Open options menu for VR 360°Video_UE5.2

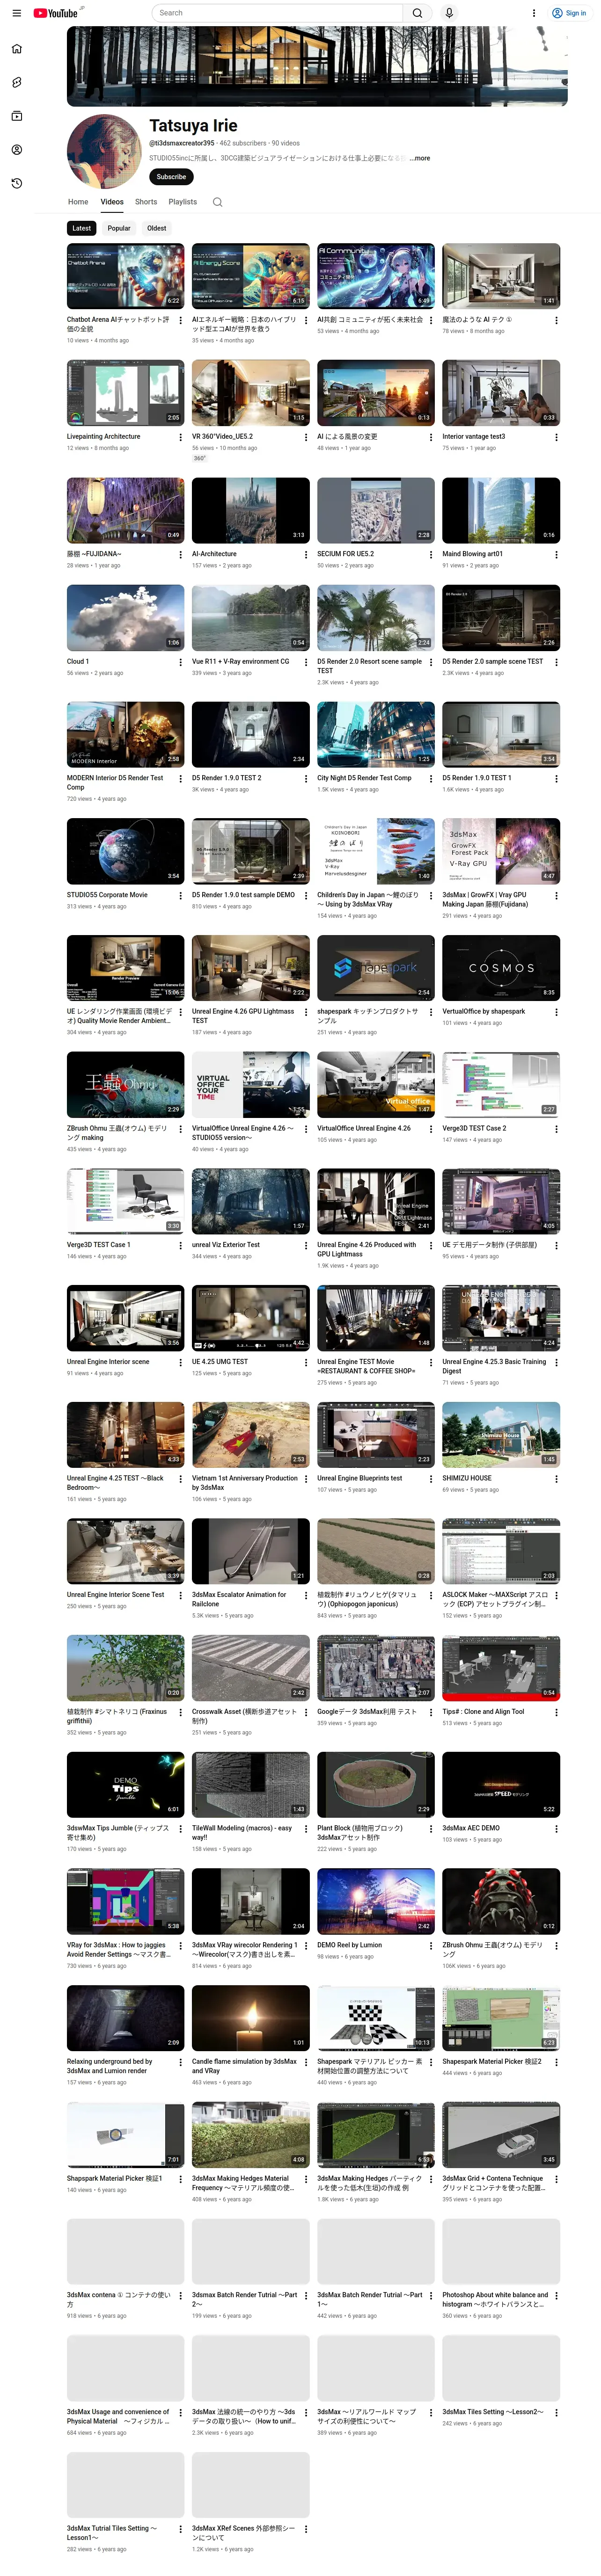306,437
